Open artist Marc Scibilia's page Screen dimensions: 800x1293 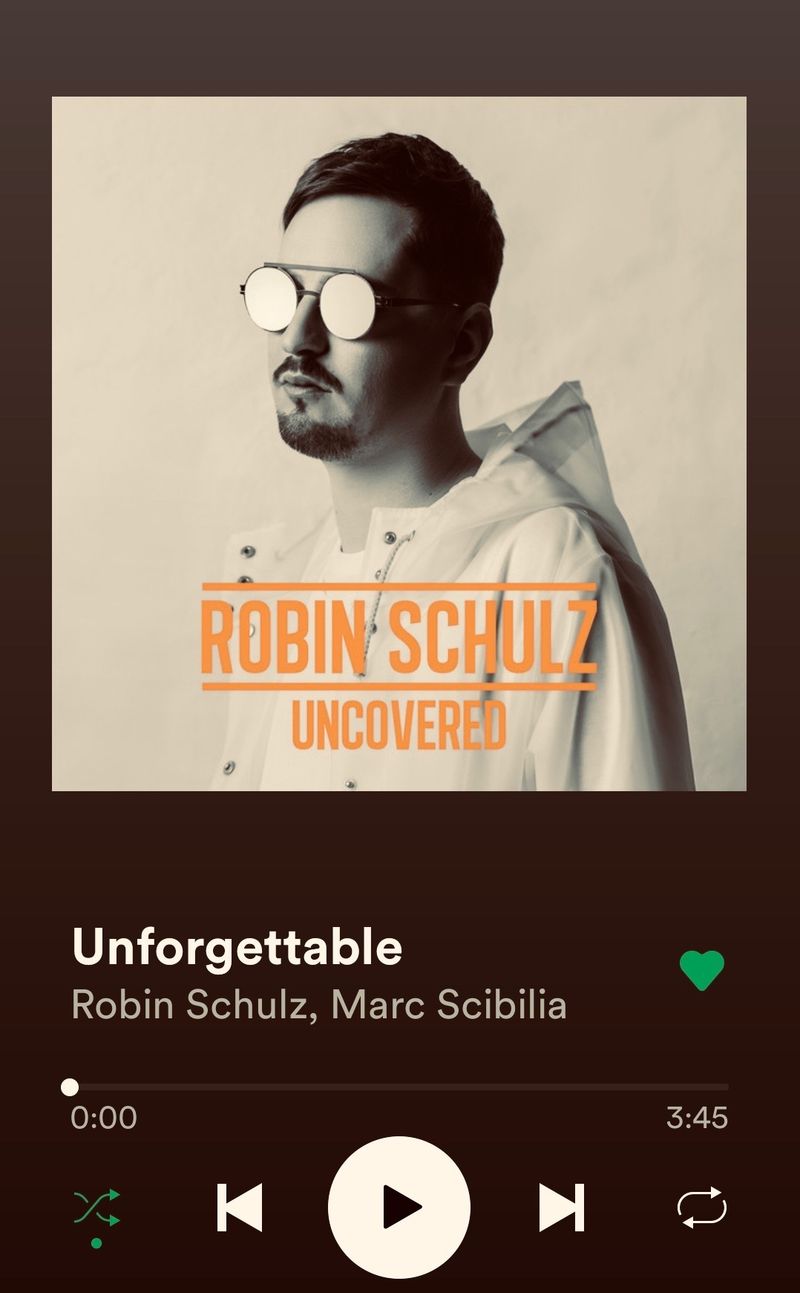click(x=449, y=1004)
